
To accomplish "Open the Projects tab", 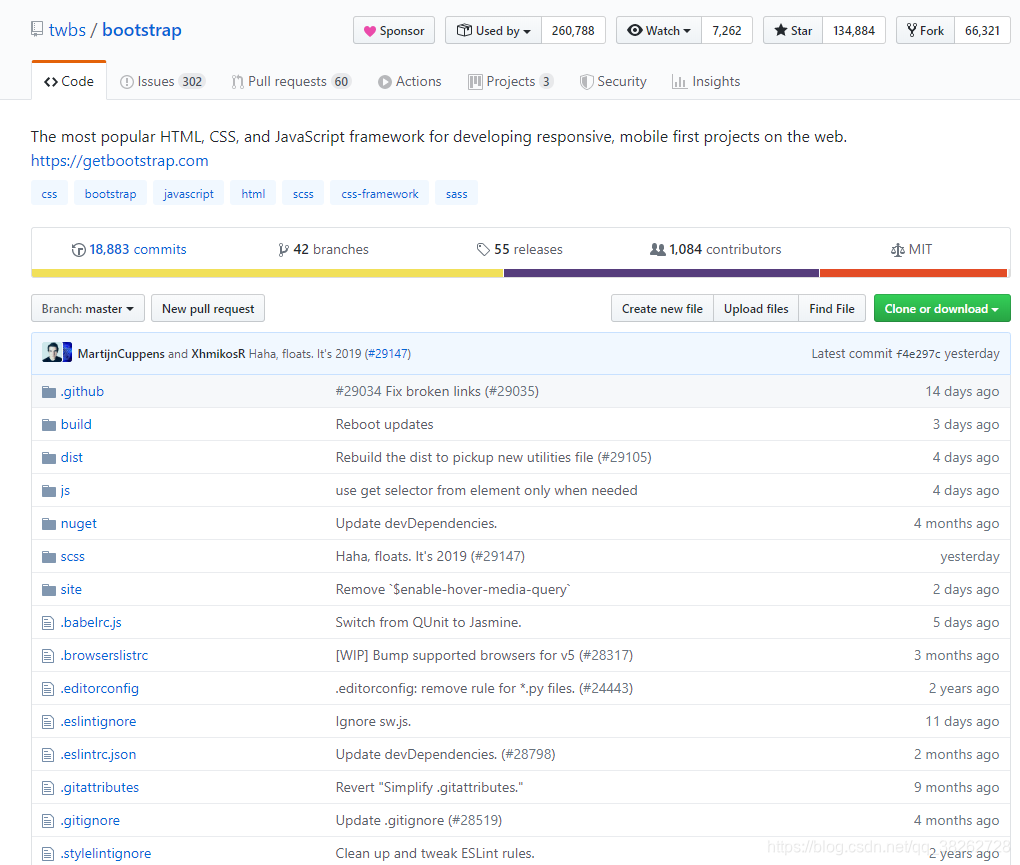I will pos(511,81).
